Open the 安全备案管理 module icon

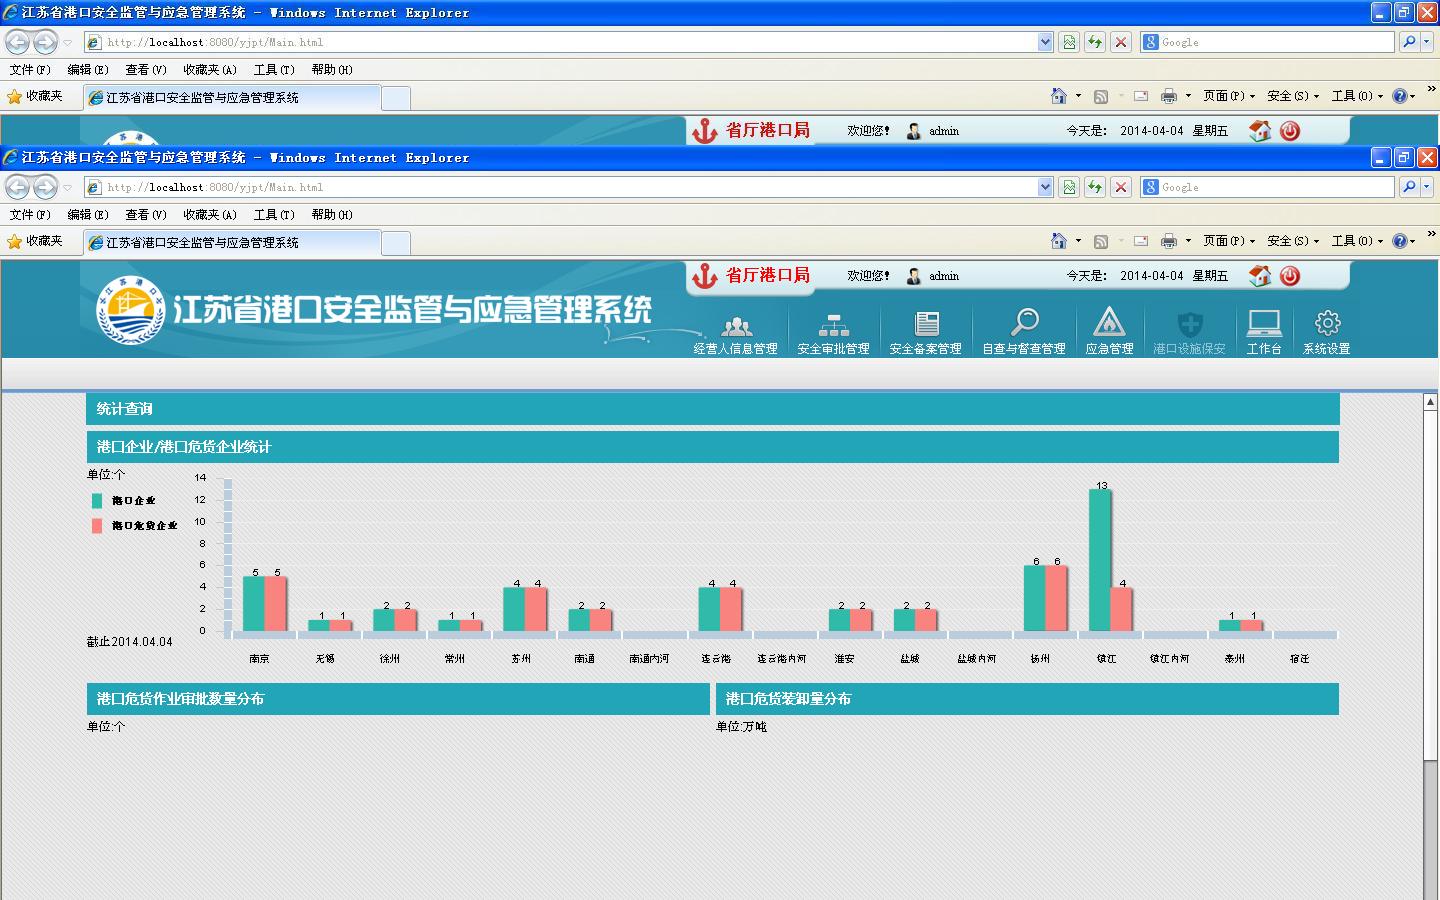coord(926,324)
